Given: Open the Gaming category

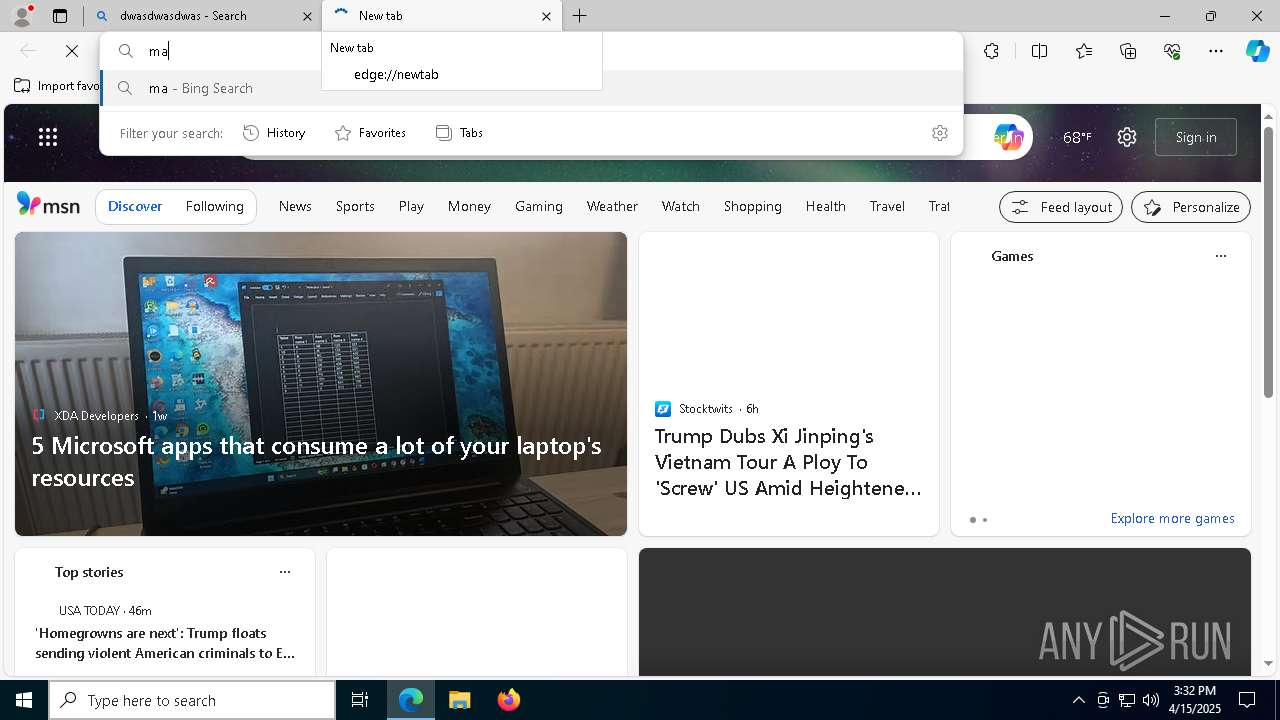Looking at the screenshot, I should pyautogui.click(x=539, y=206).
